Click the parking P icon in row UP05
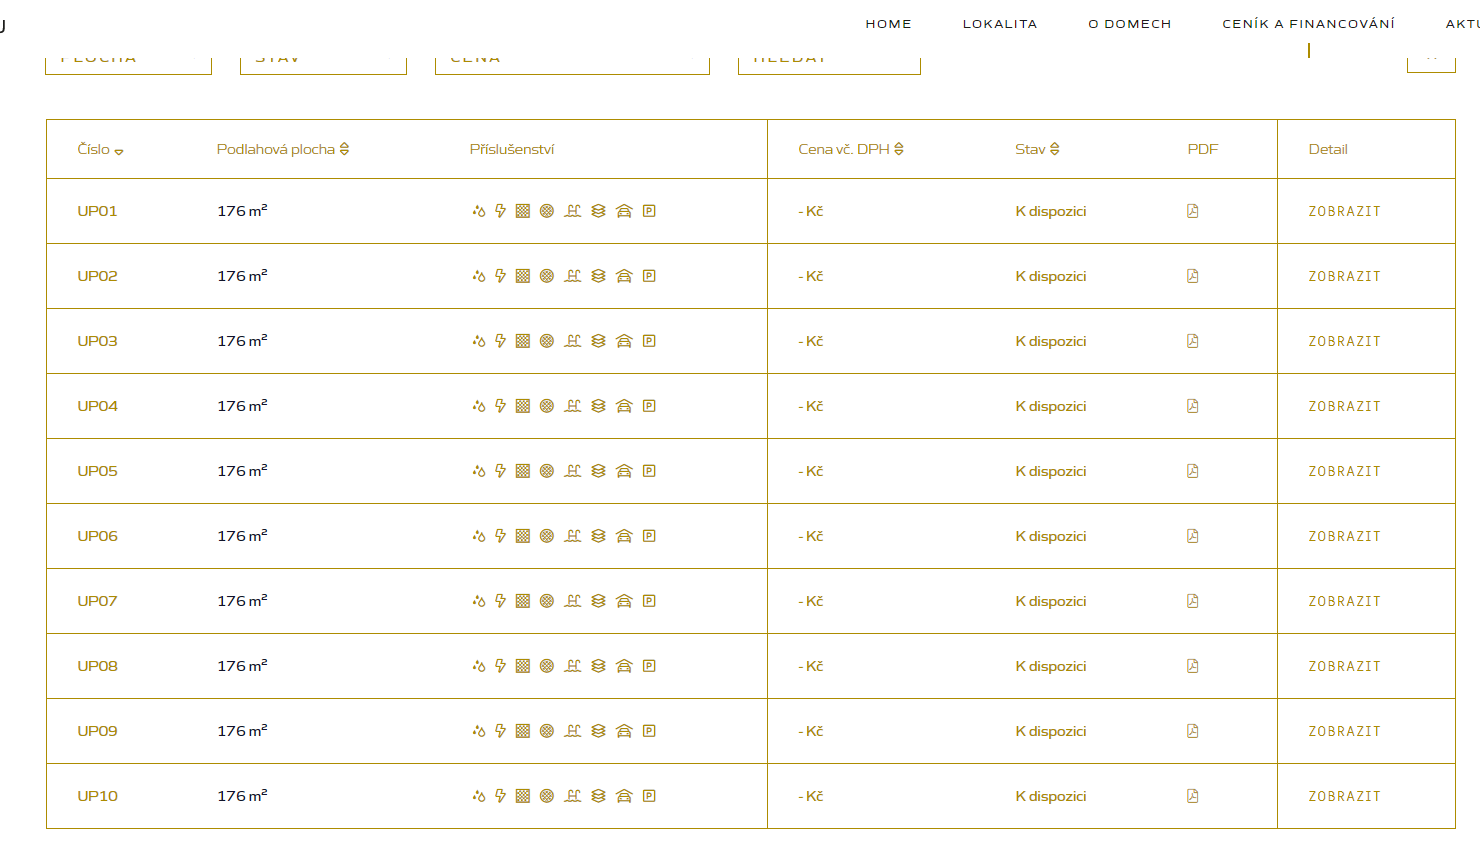 click(649, 471)
